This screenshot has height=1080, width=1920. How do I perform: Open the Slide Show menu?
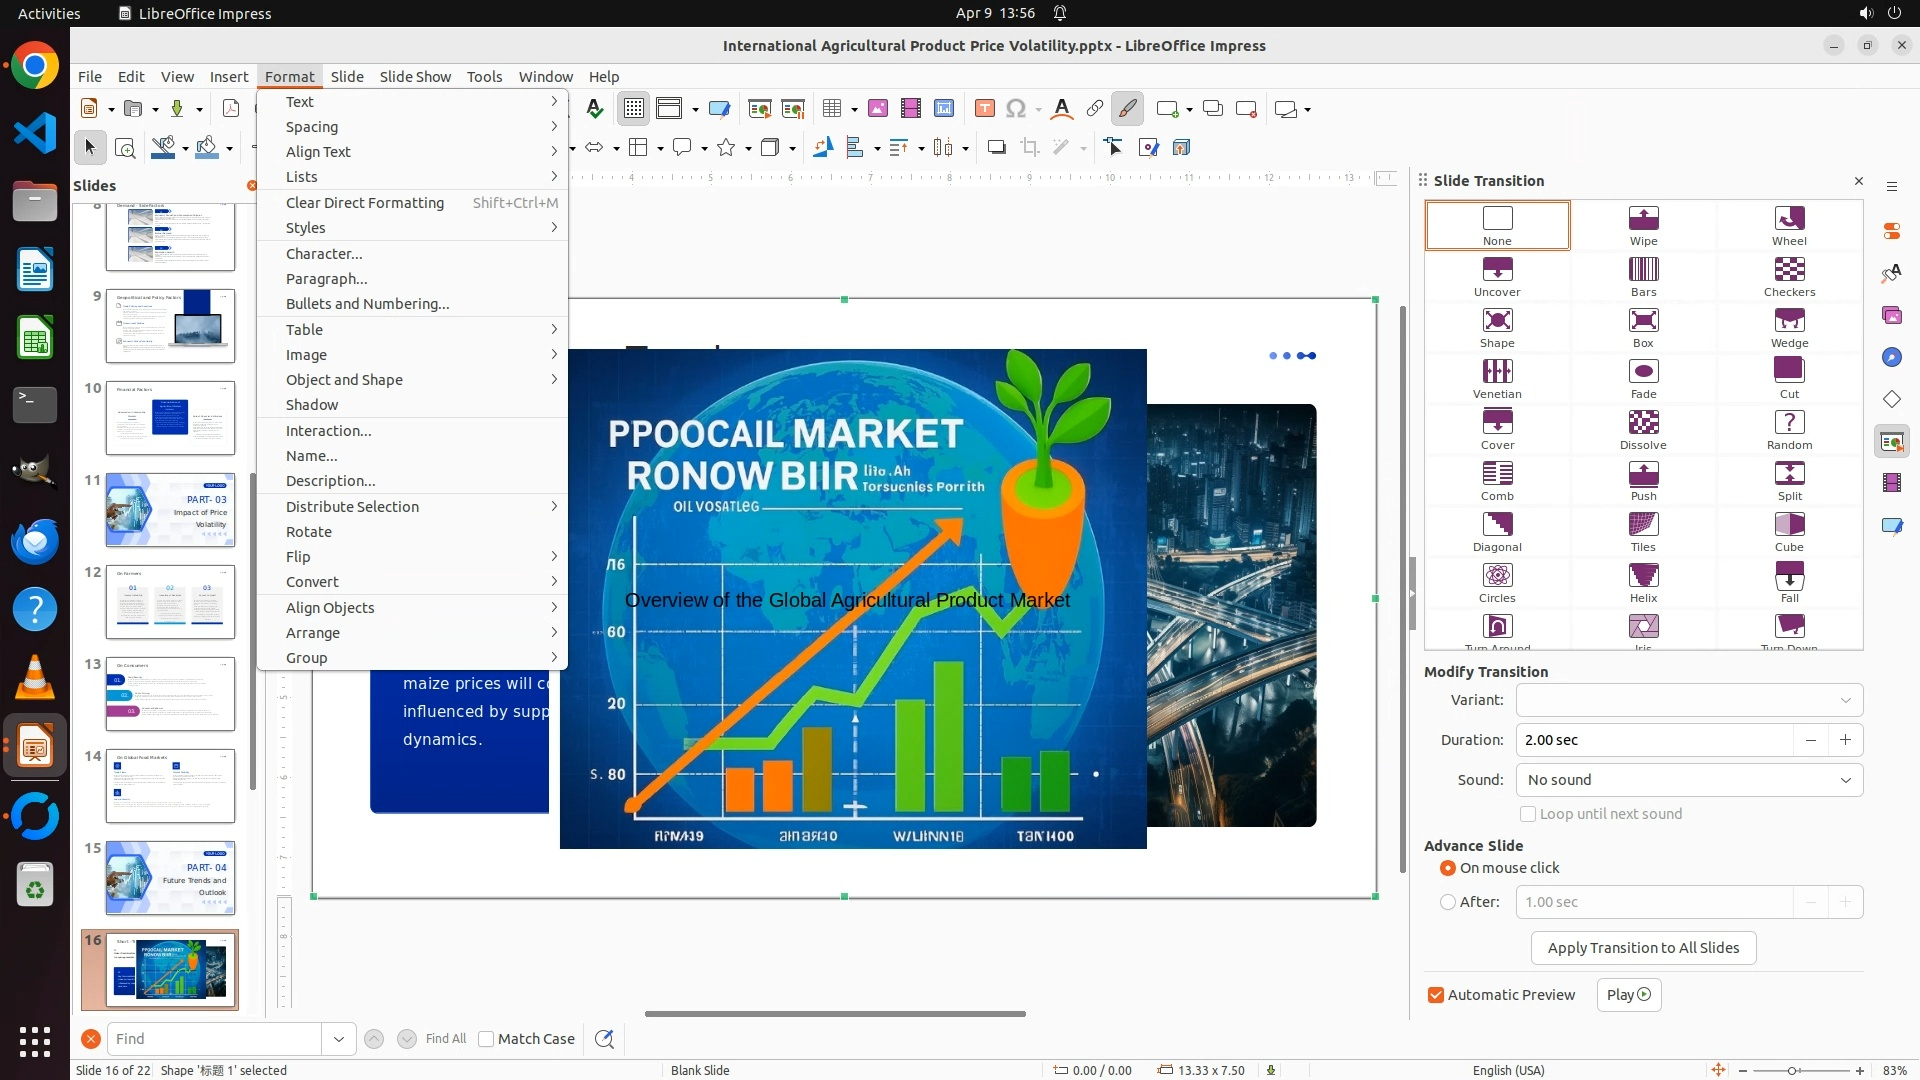(x=414, y=76)
